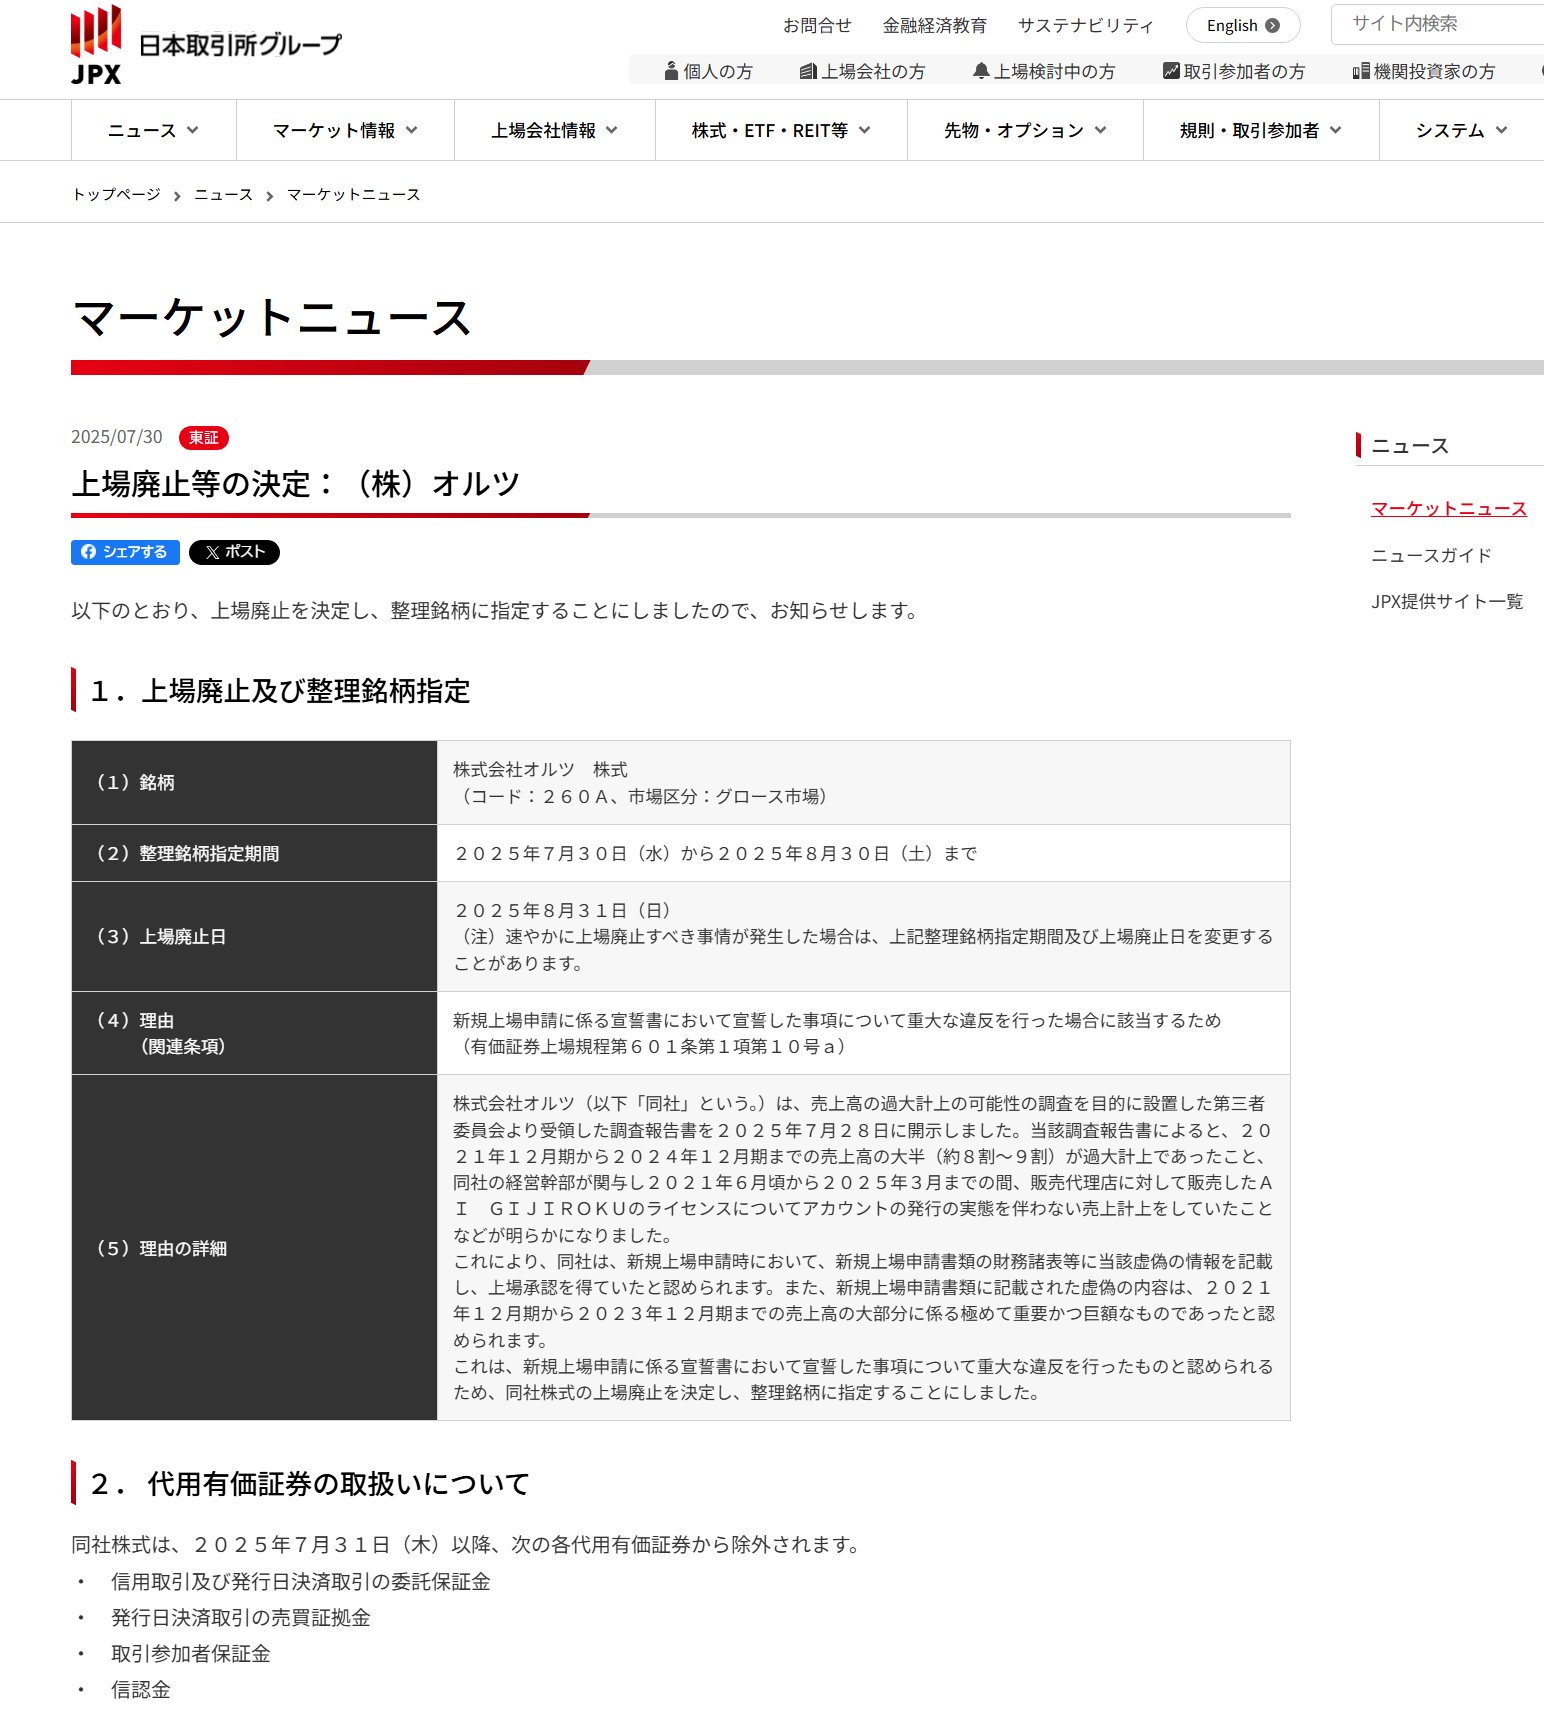Open 個人の方 audience tab
This screenshot has width=1544, height=1724.
pyautogui.click(x=709, y=71)
